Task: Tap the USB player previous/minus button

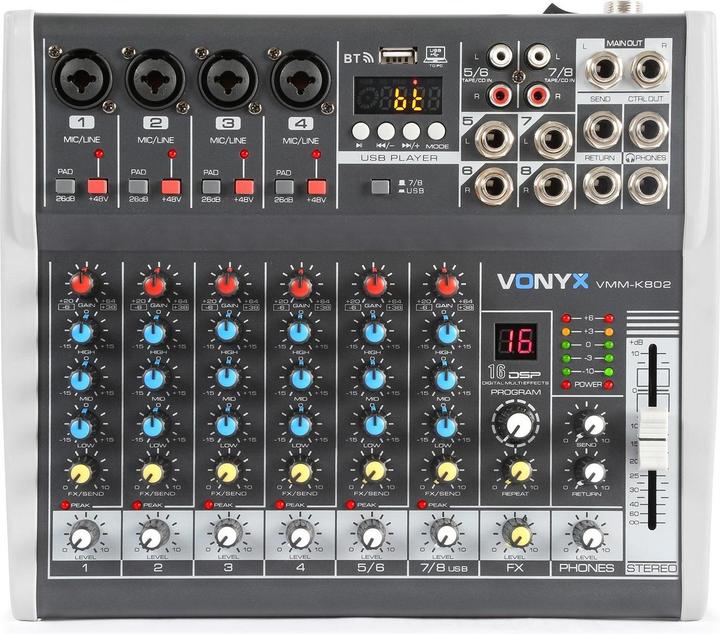Action: (386, 131)
